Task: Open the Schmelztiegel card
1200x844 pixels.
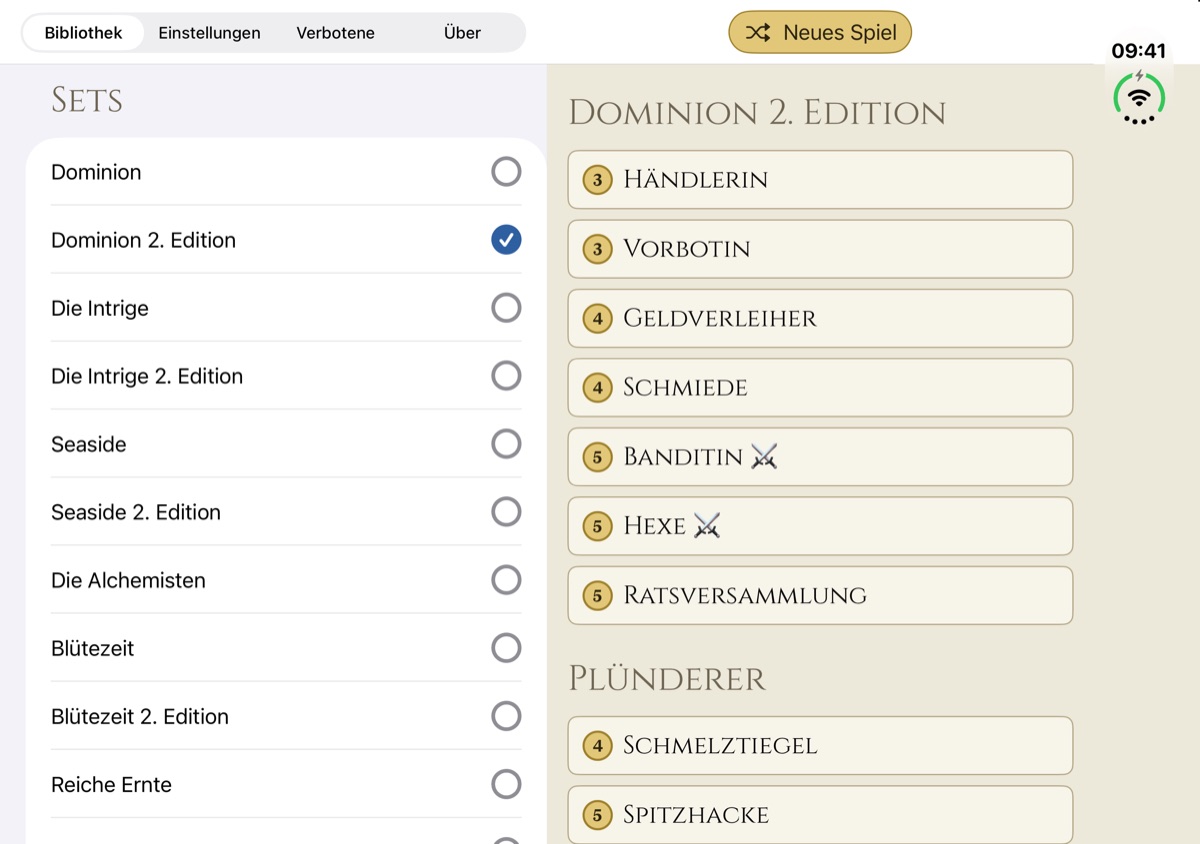Action: (x=820, y=746)
